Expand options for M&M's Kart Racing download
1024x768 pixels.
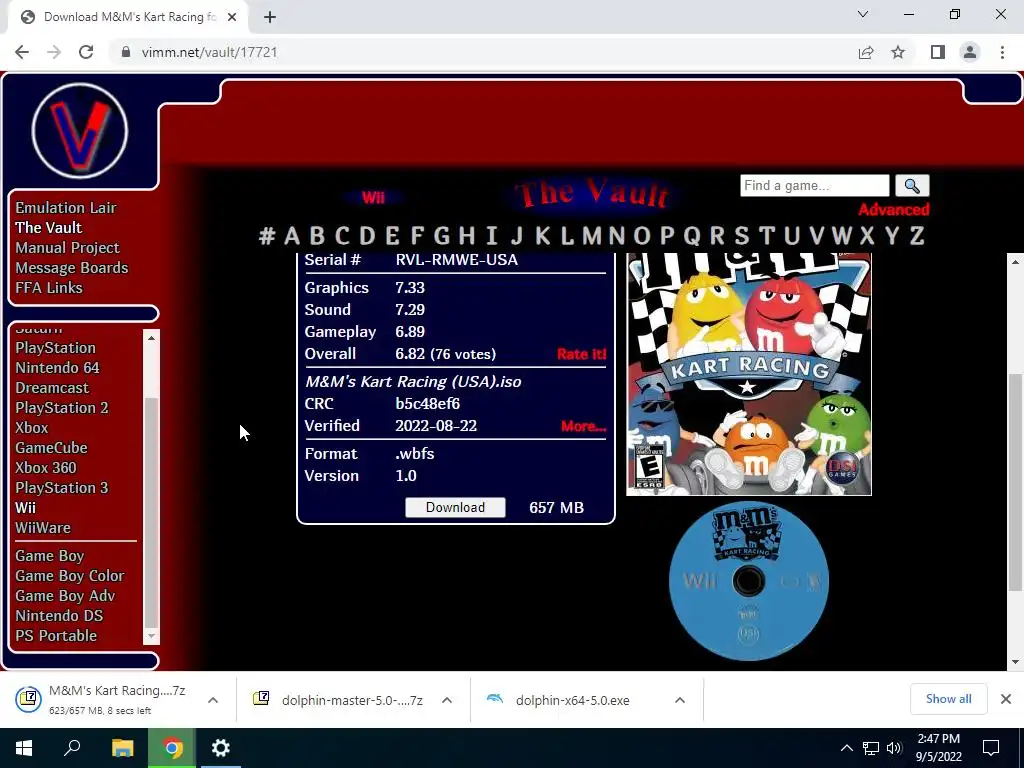(213, 700)
